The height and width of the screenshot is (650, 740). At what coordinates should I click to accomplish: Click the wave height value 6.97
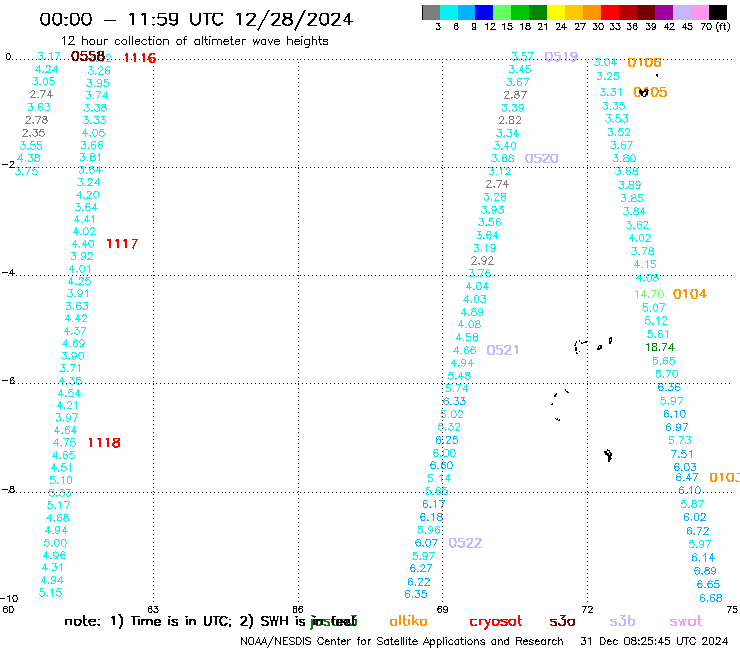click(677, 427)
